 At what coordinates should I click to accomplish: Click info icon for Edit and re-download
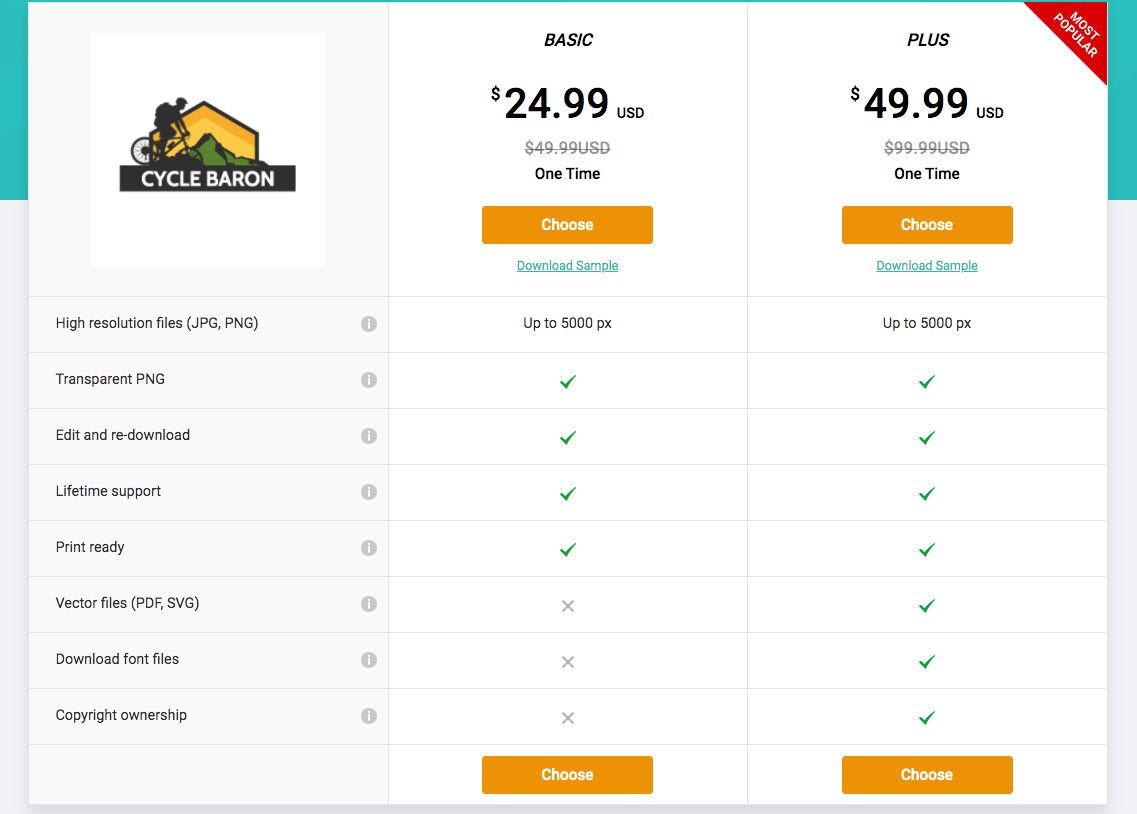point(369,436)
